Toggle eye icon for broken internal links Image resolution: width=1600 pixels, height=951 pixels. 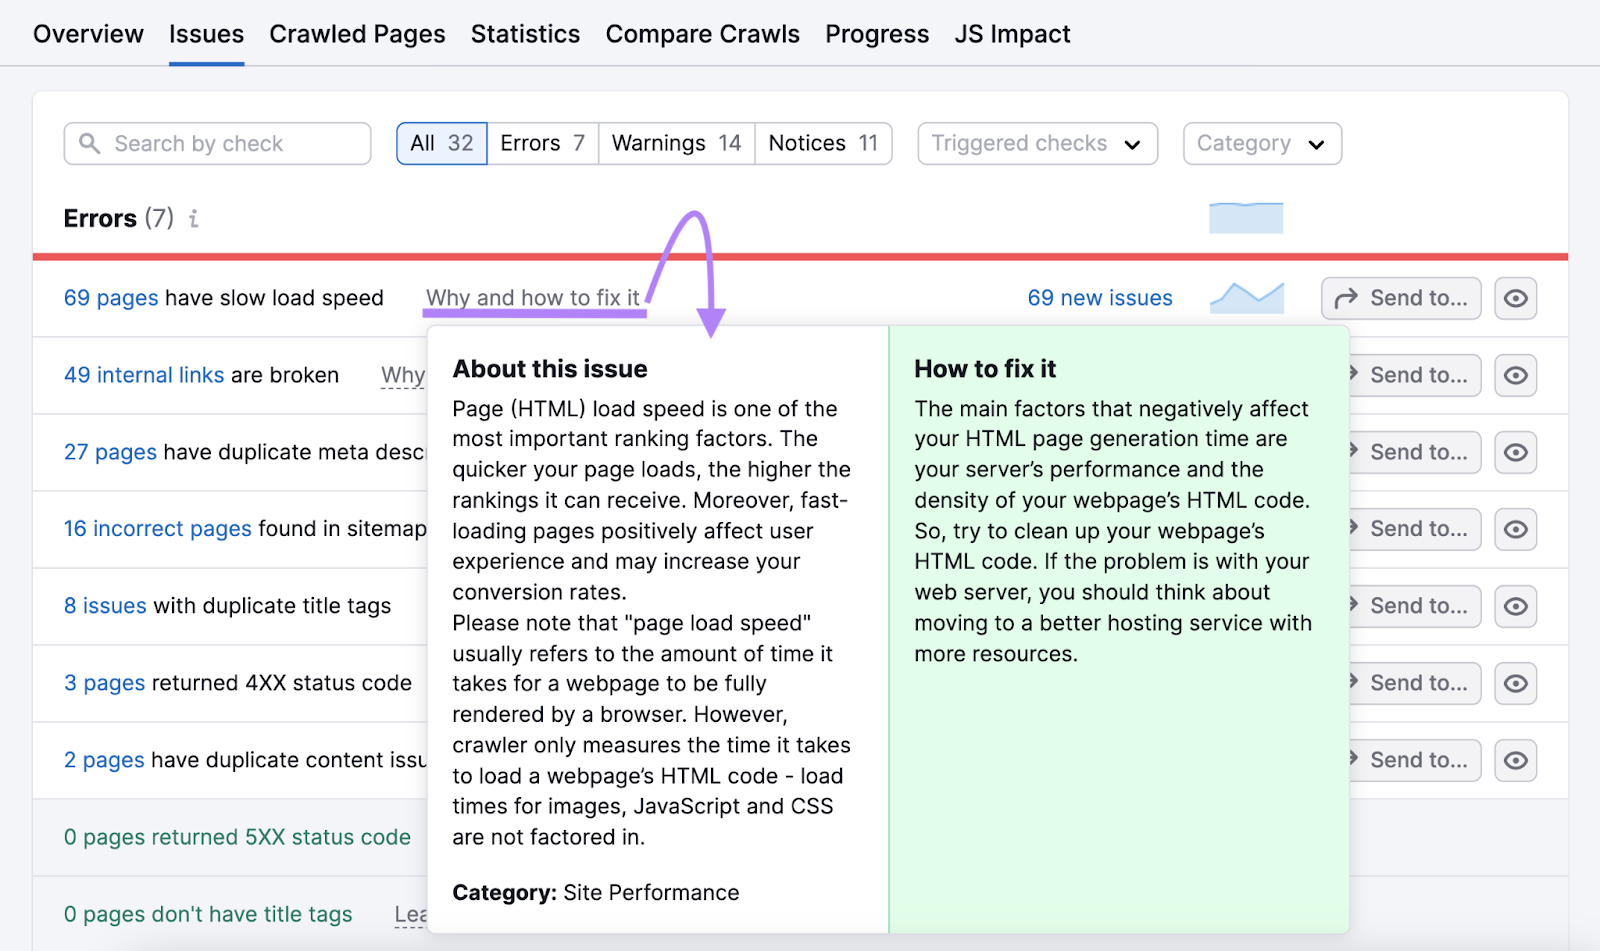1515,375
